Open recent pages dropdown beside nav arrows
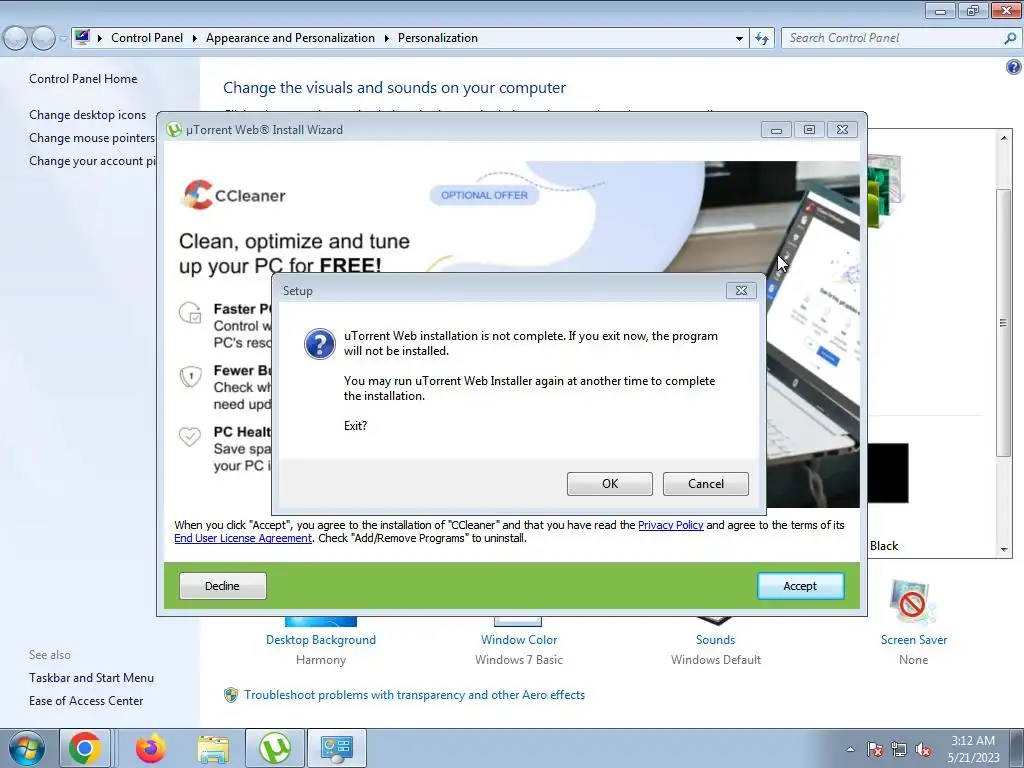The width and height of the screenshot is (1024, 768). coord(63,39)
